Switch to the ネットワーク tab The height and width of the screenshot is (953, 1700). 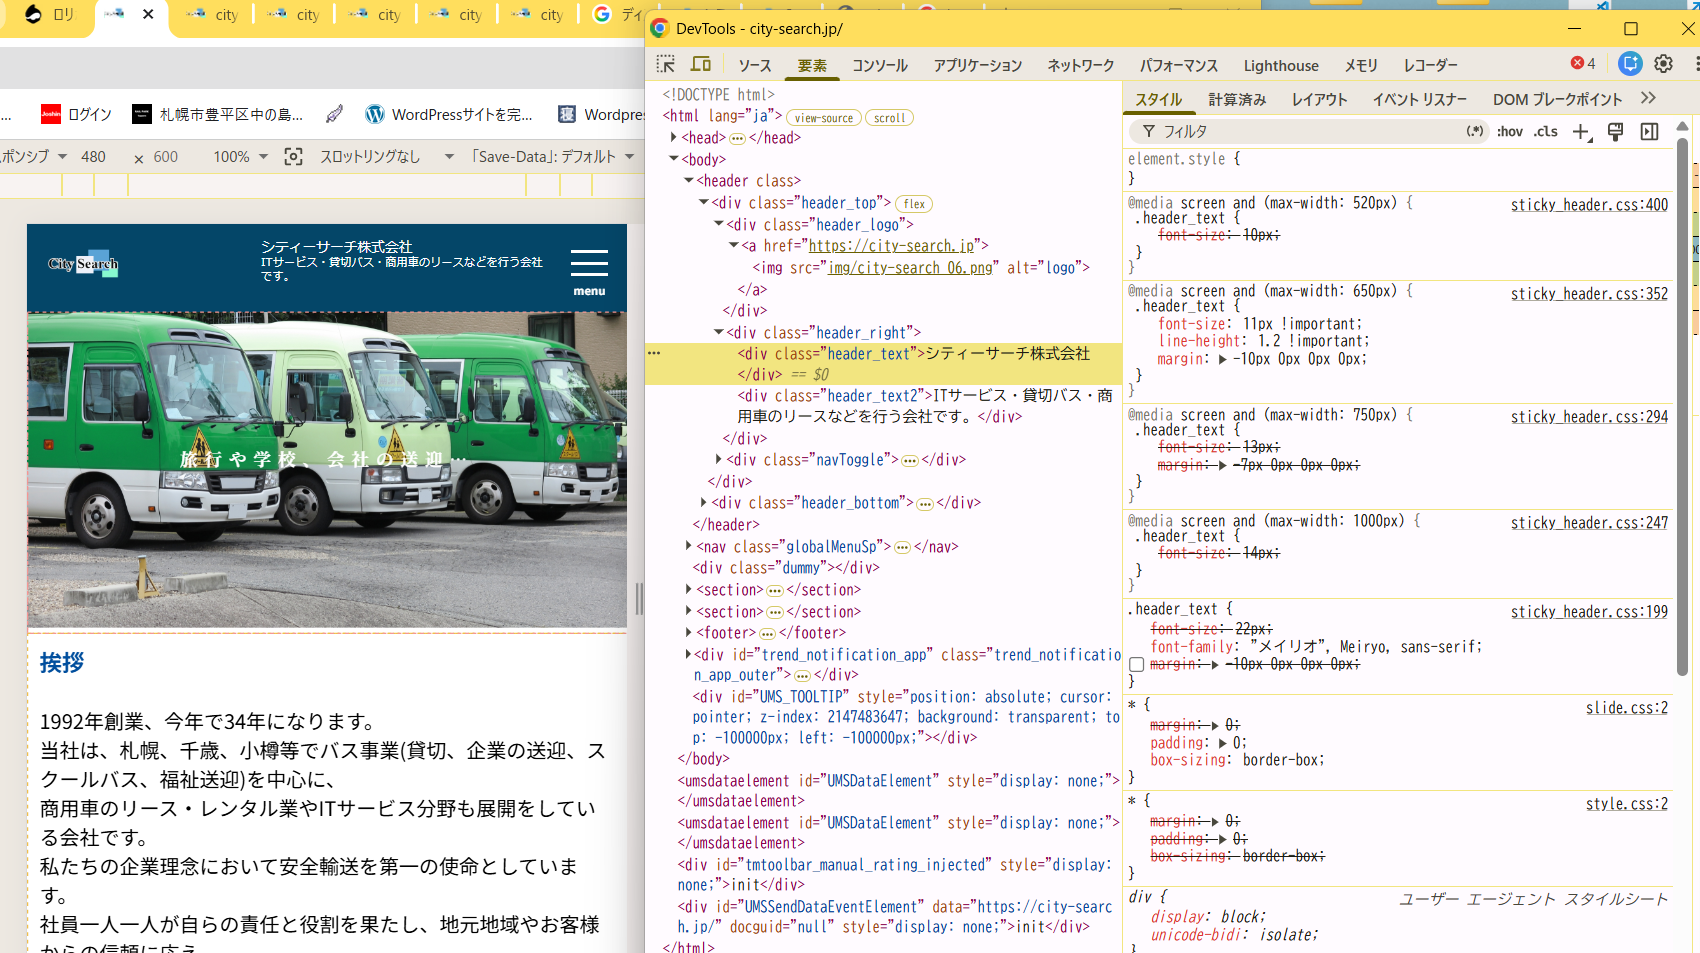click(1081, 66)
